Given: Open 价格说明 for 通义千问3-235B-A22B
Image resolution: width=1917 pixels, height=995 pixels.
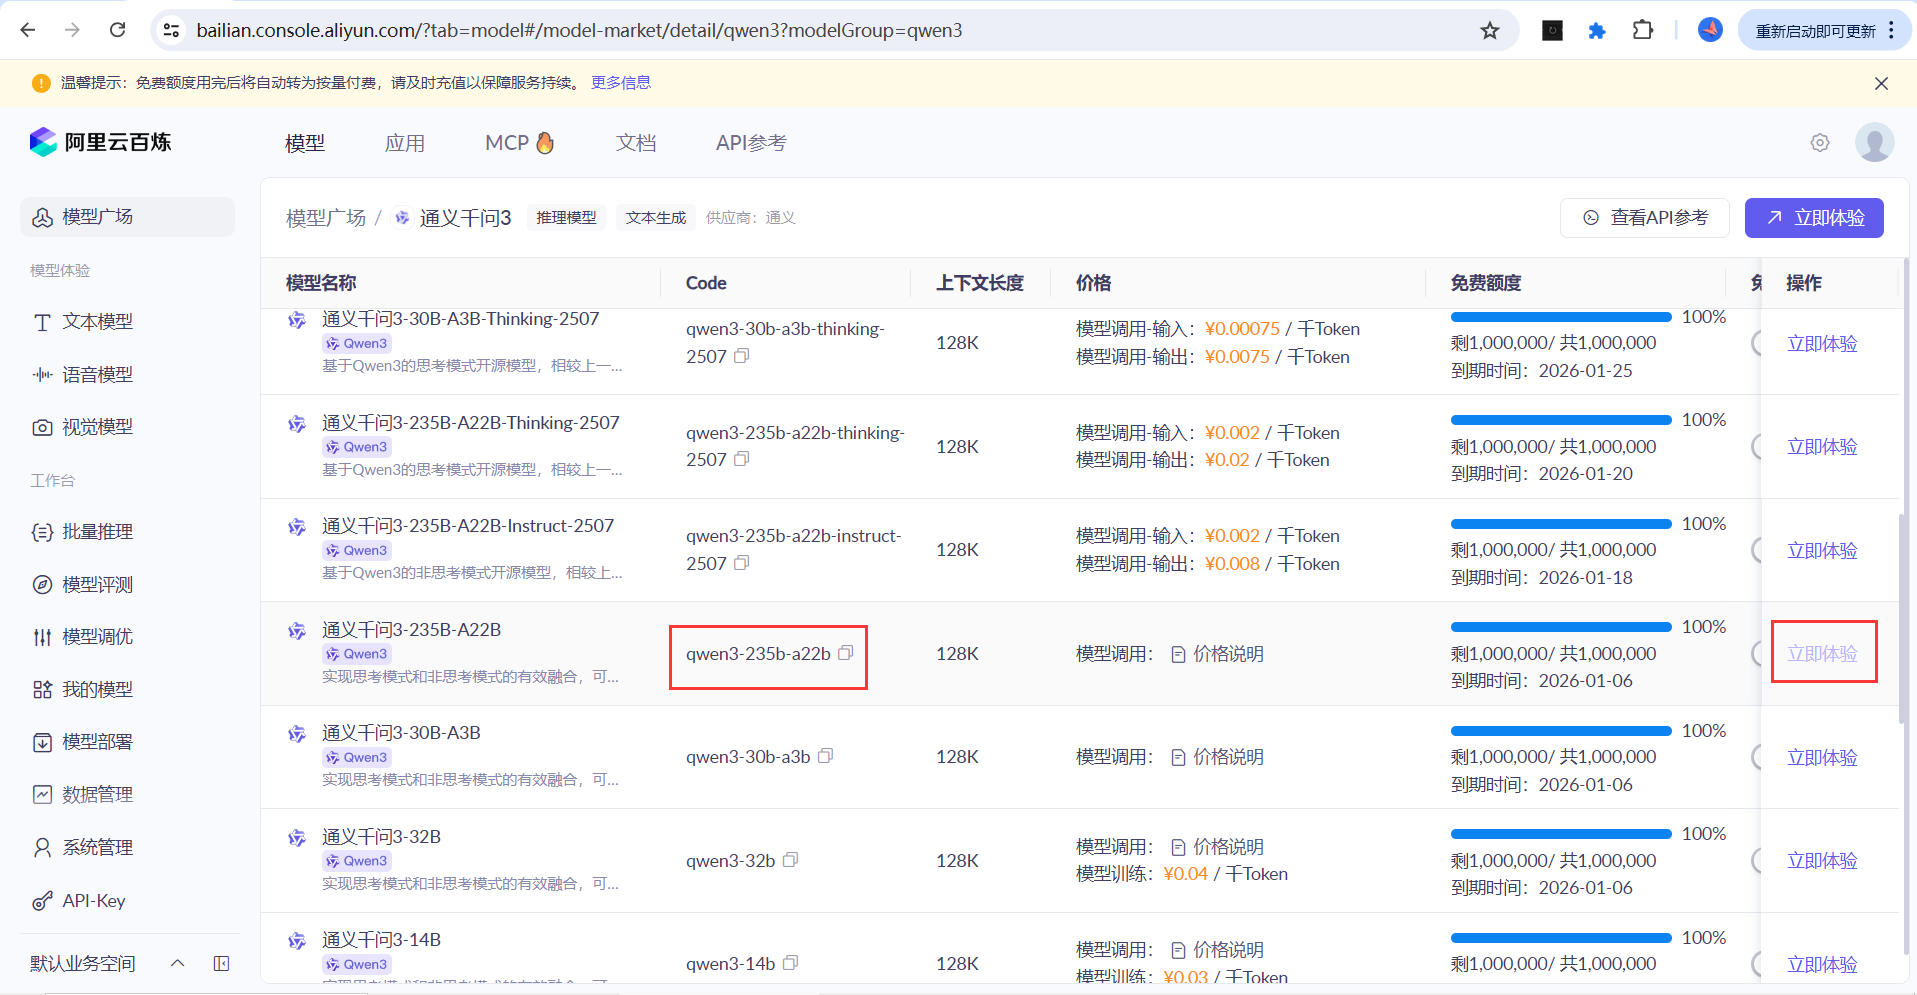Looking at the screenshot, I should (x=1217, y=654).
